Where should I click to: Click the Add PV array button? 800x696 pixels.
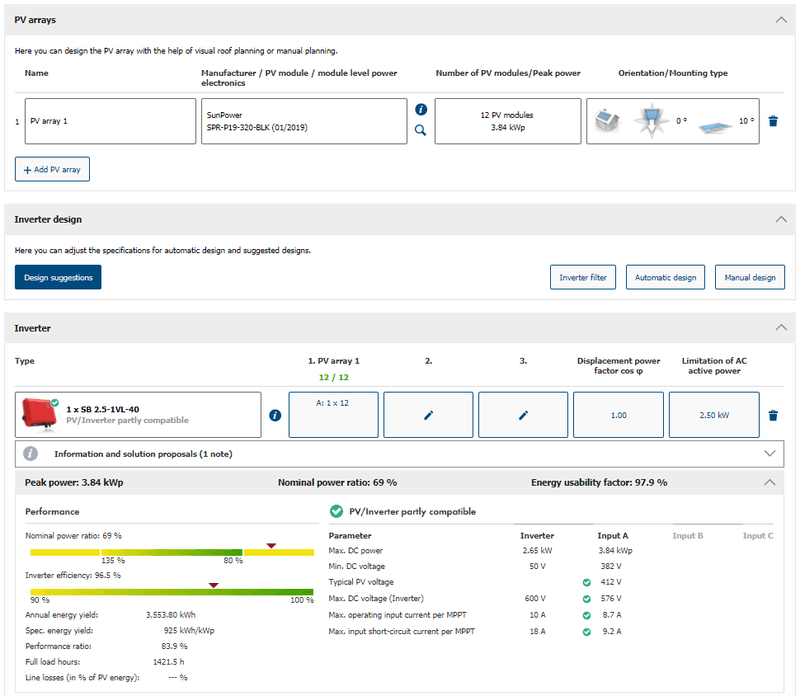coord(52,170)
